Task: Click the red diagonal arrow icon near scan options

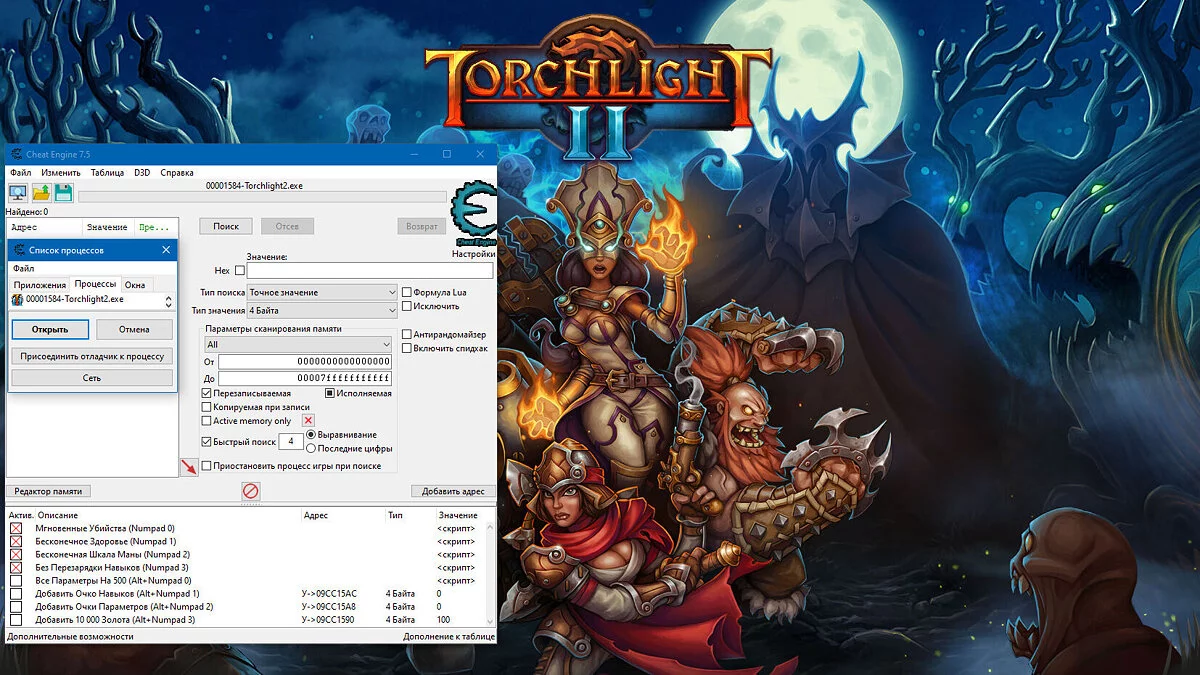Action: [x=189, y=466]
